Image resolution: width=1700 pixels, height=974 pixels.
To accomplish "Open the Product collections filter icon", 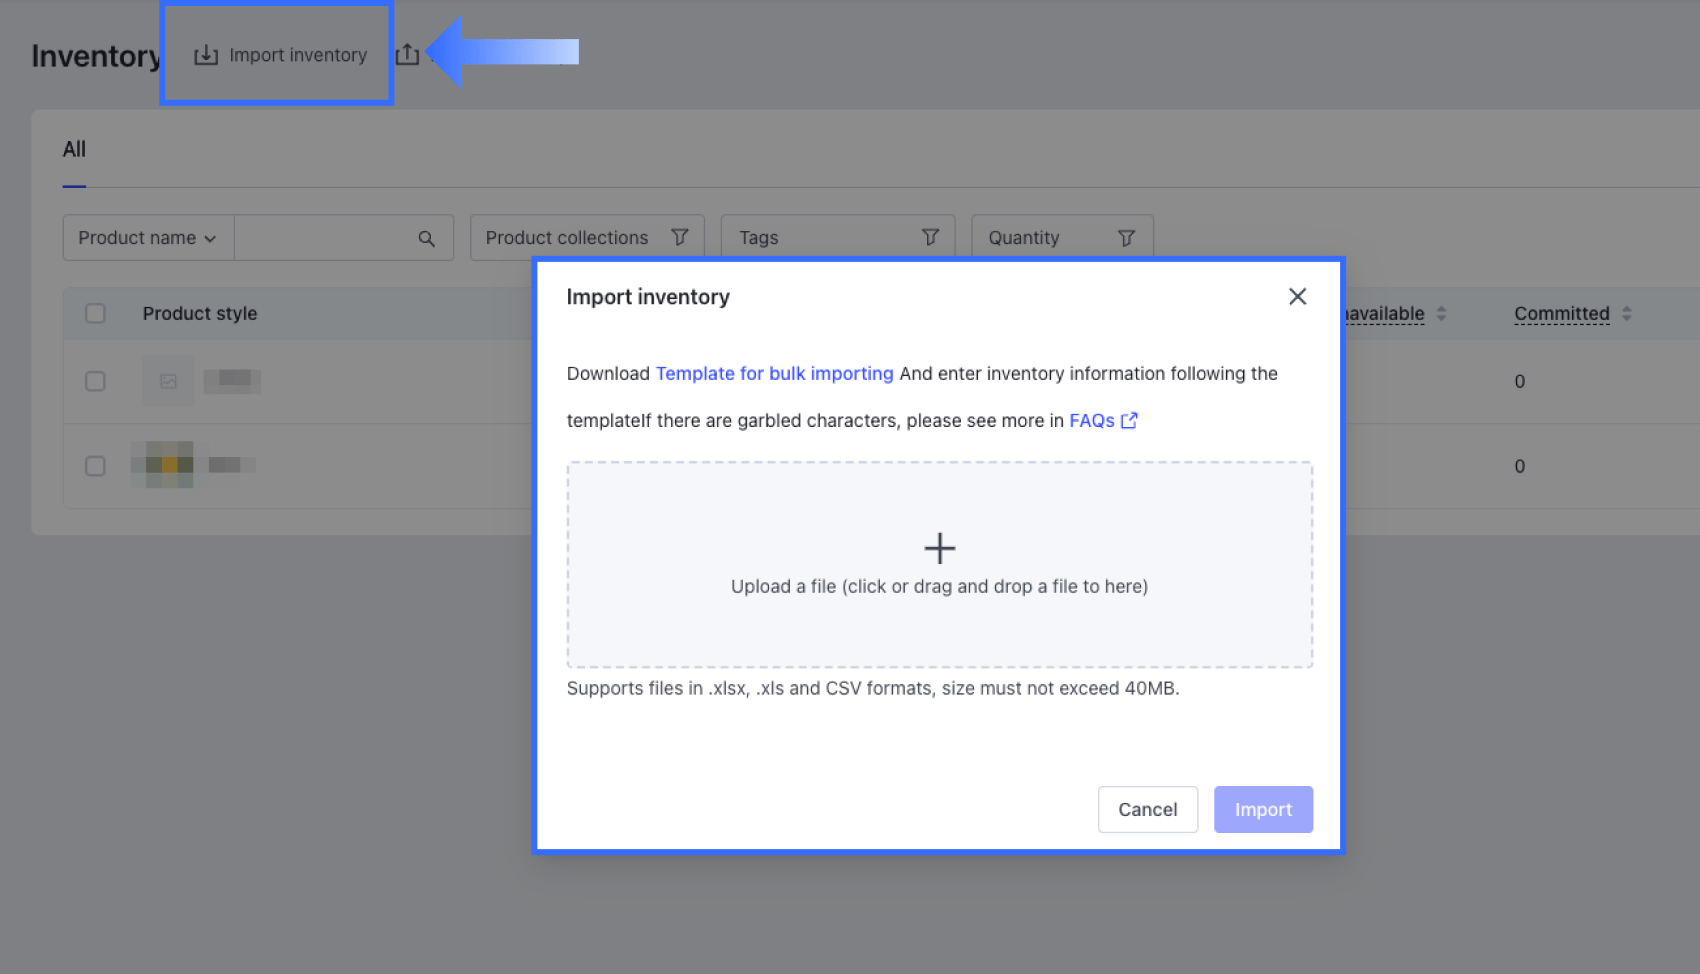I will tap(680, 237).
